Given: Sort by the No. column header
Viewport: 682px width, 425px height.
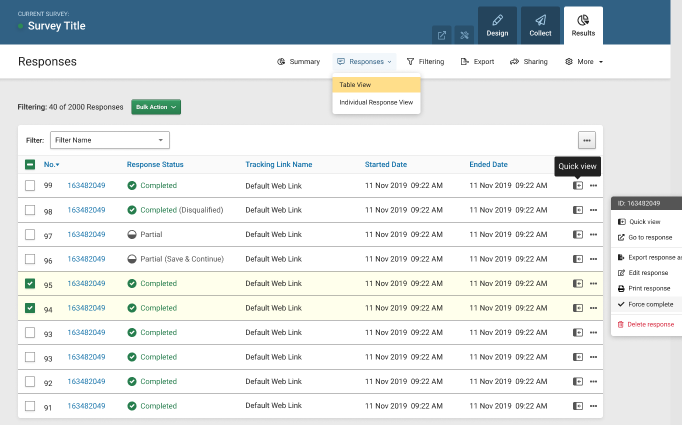Looking at the screenshot, I should click(51, 164).
